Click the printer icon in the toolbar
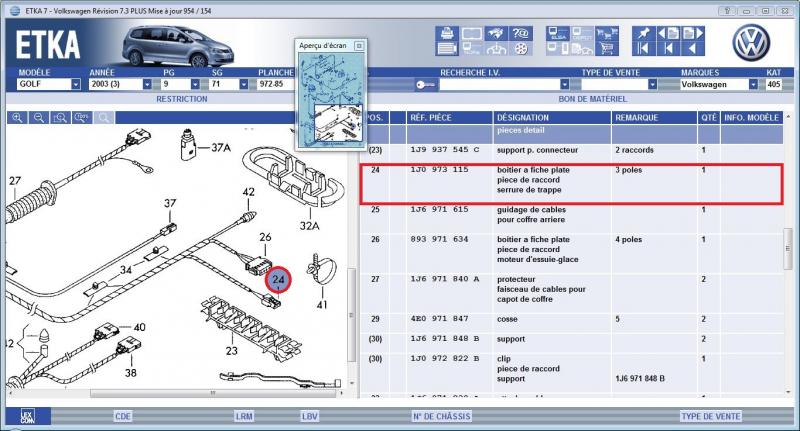This screenshot has width=800, height=431. (447, 34)
